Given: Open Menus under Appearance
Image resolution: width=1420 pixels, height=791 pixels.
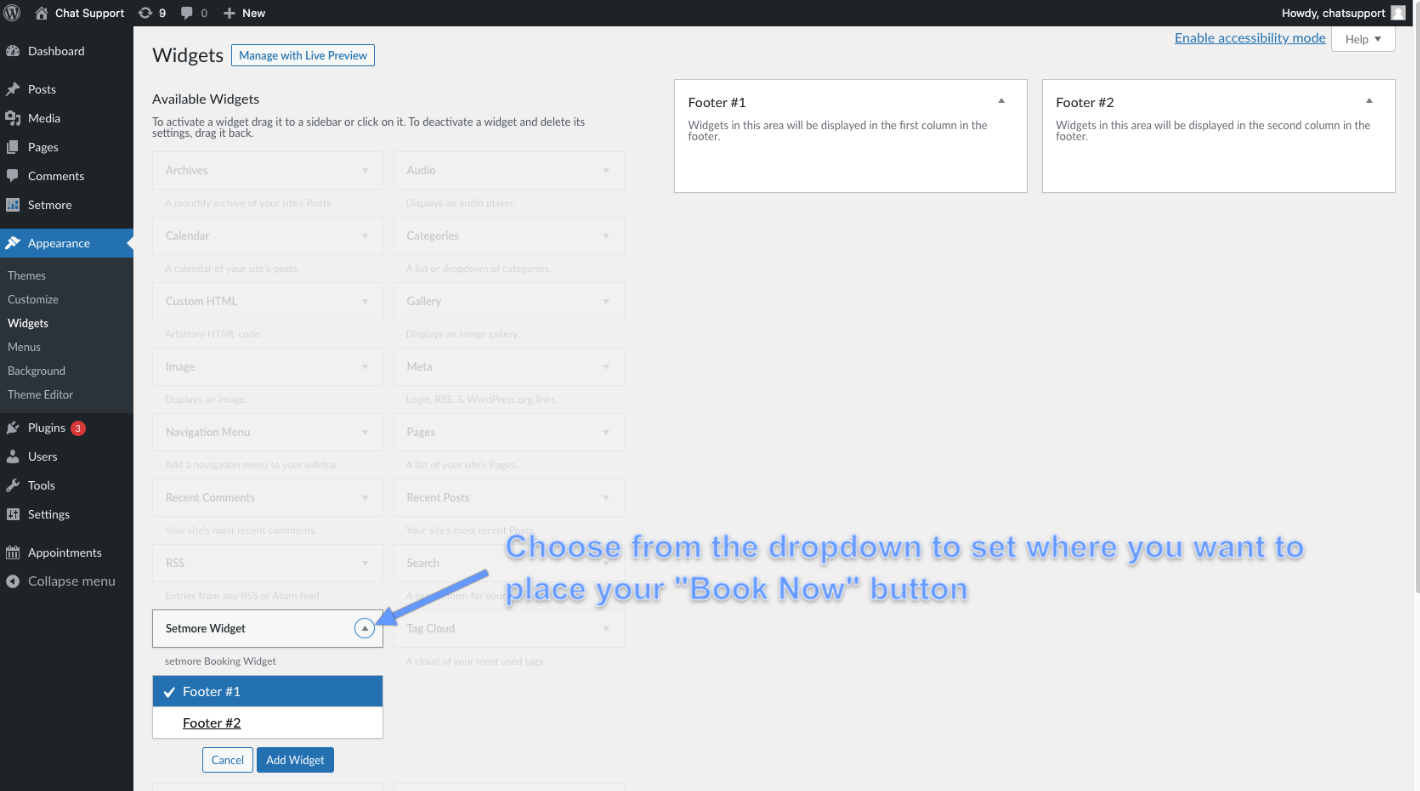Looking at the screenshot, I should 24,347.
